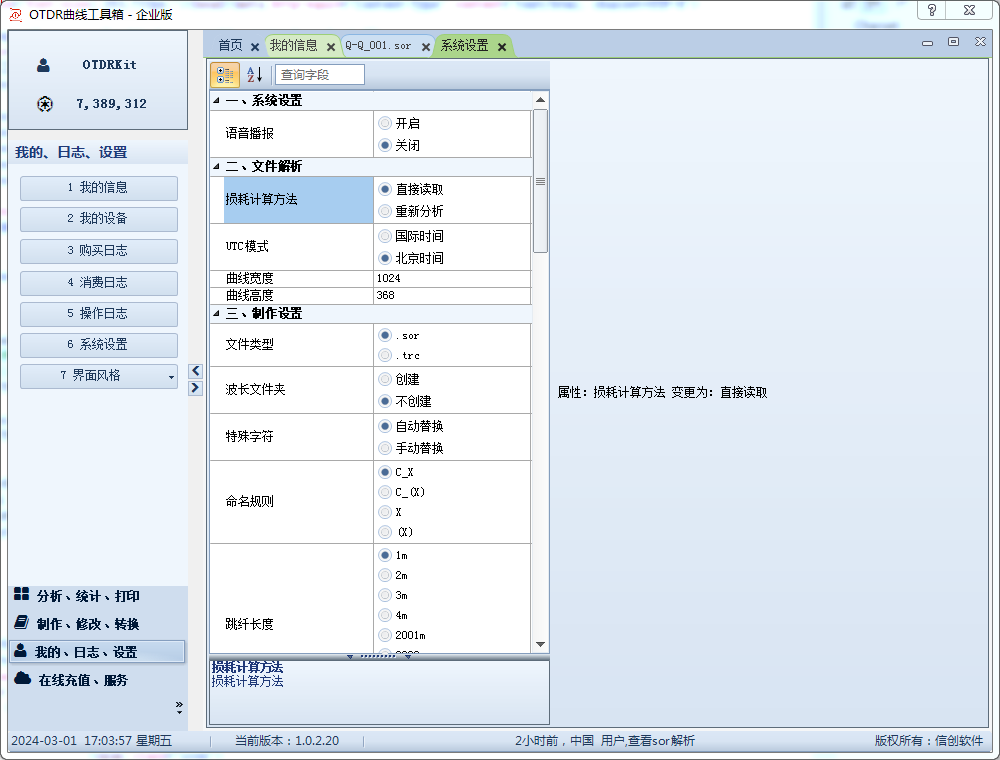
Task: Collapse the 三、制作设置 category
Action: (217, 314)
